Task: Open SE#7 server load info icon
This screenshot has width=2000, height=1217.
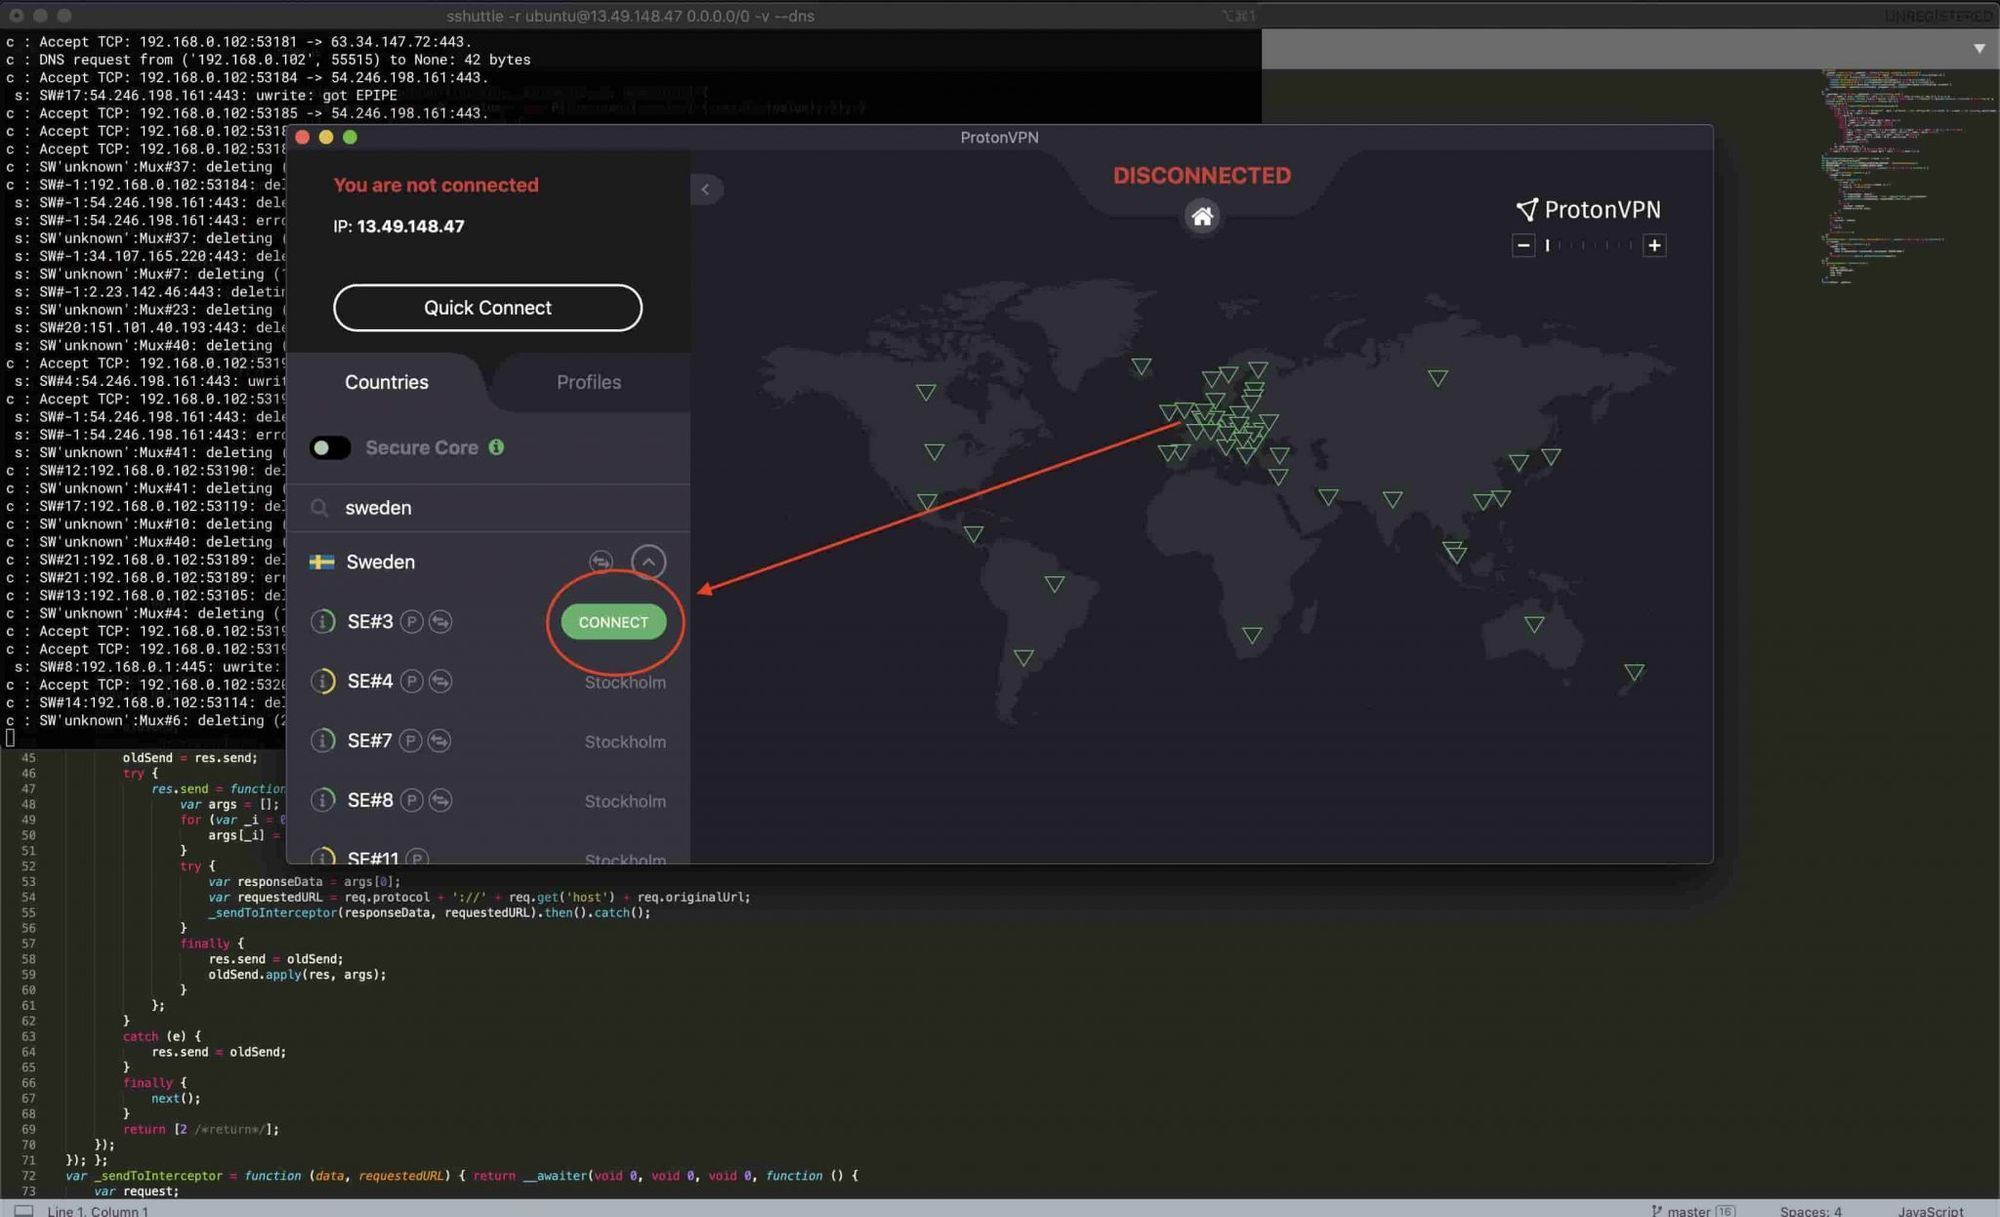Action: pyautogui.click(x=323, y=741)
